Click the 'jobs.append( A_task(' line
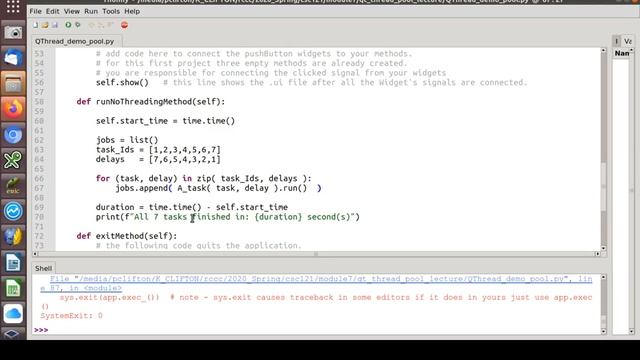Screen dimensions: 640x360 (x=218, y=188)
